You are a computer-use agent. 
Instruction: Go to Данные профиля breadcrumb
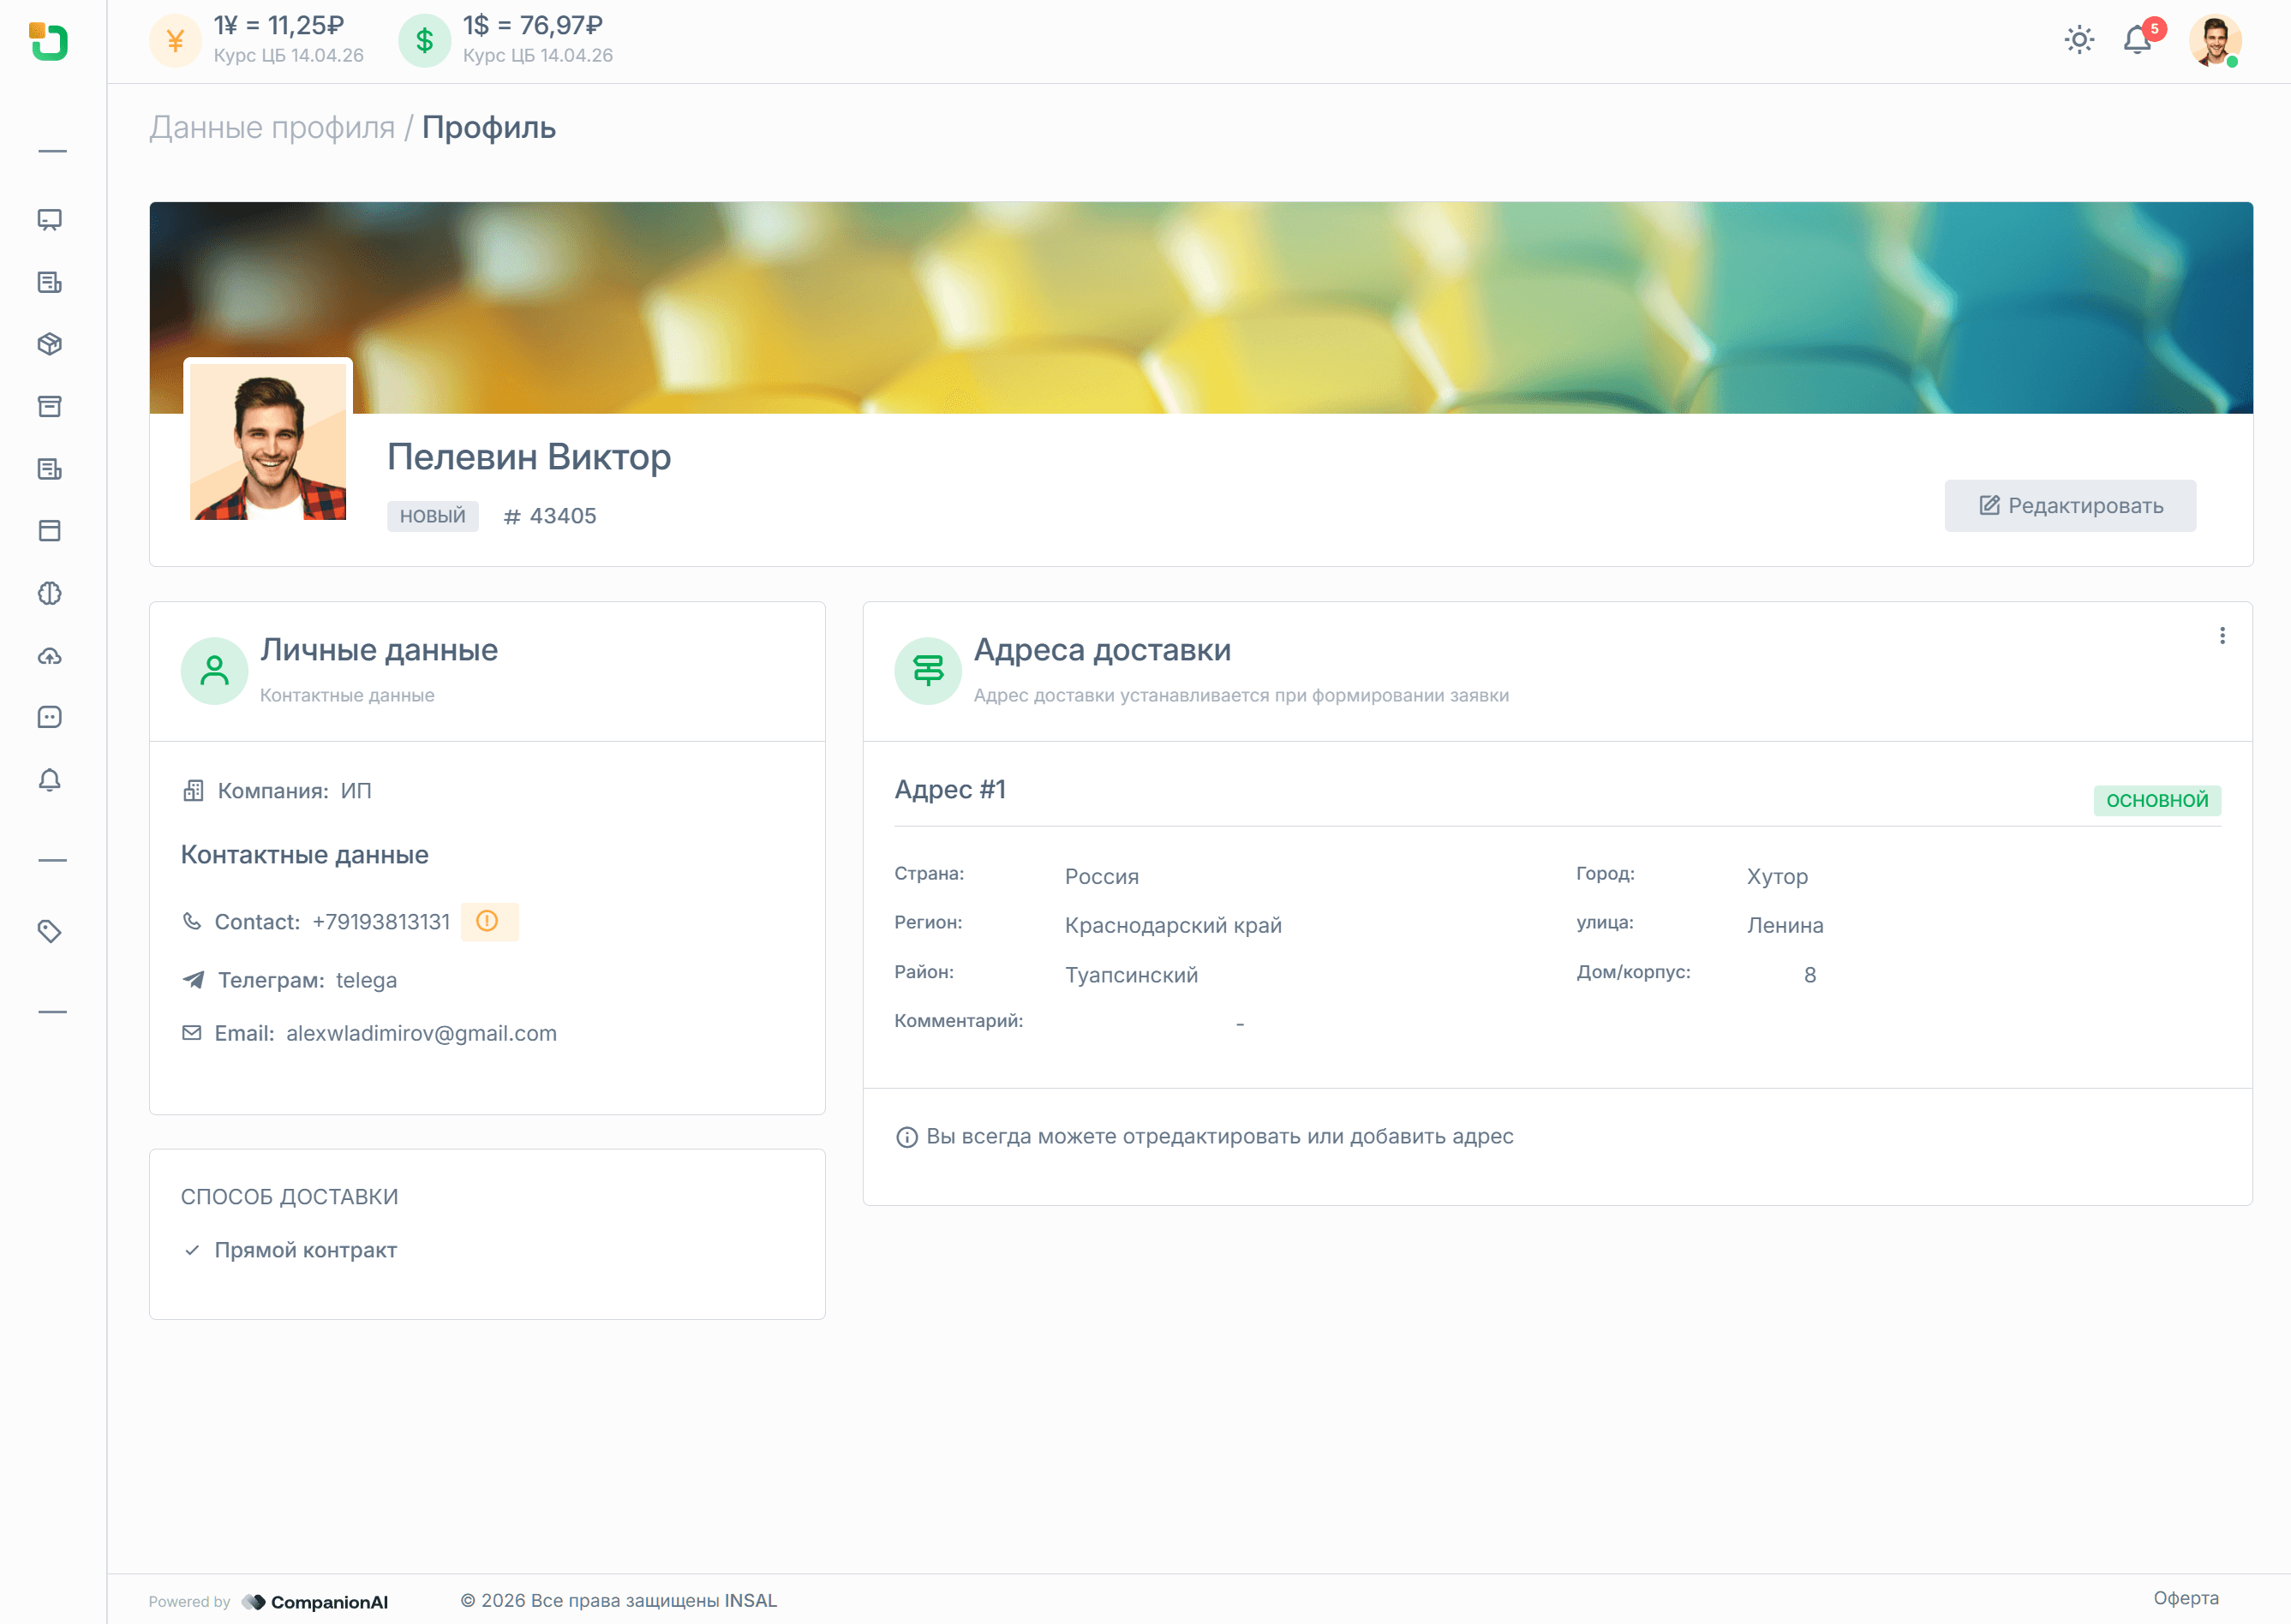[x=272, y=128]
